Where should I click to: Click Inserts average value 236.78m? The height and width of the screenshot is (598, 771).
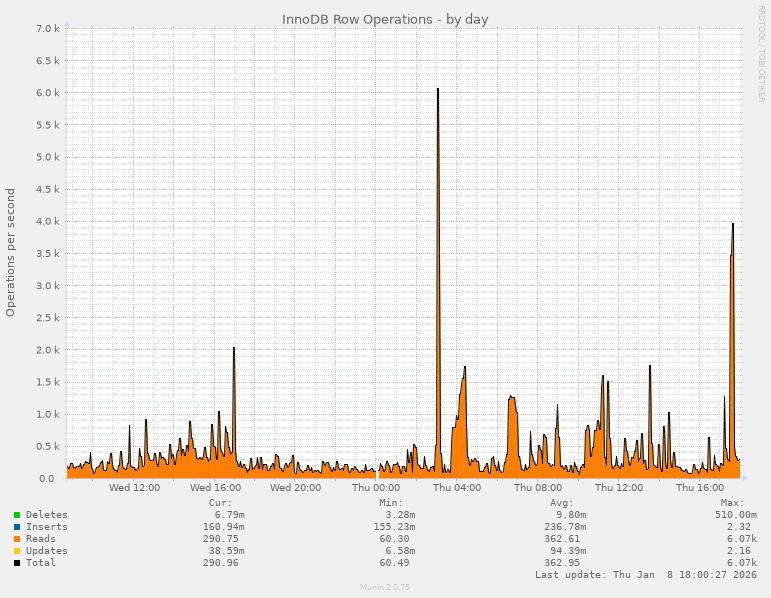pyautogui.click(x=565, y=527)
